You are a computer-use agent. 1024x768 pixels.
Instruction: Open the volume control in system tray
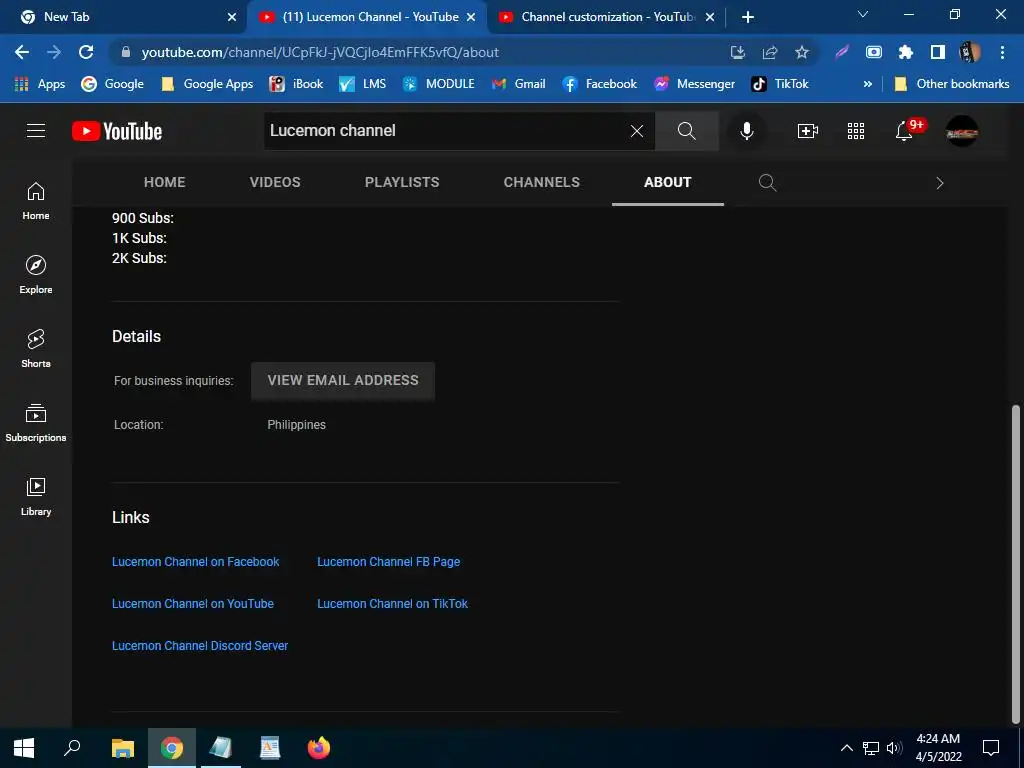point(894,748)
